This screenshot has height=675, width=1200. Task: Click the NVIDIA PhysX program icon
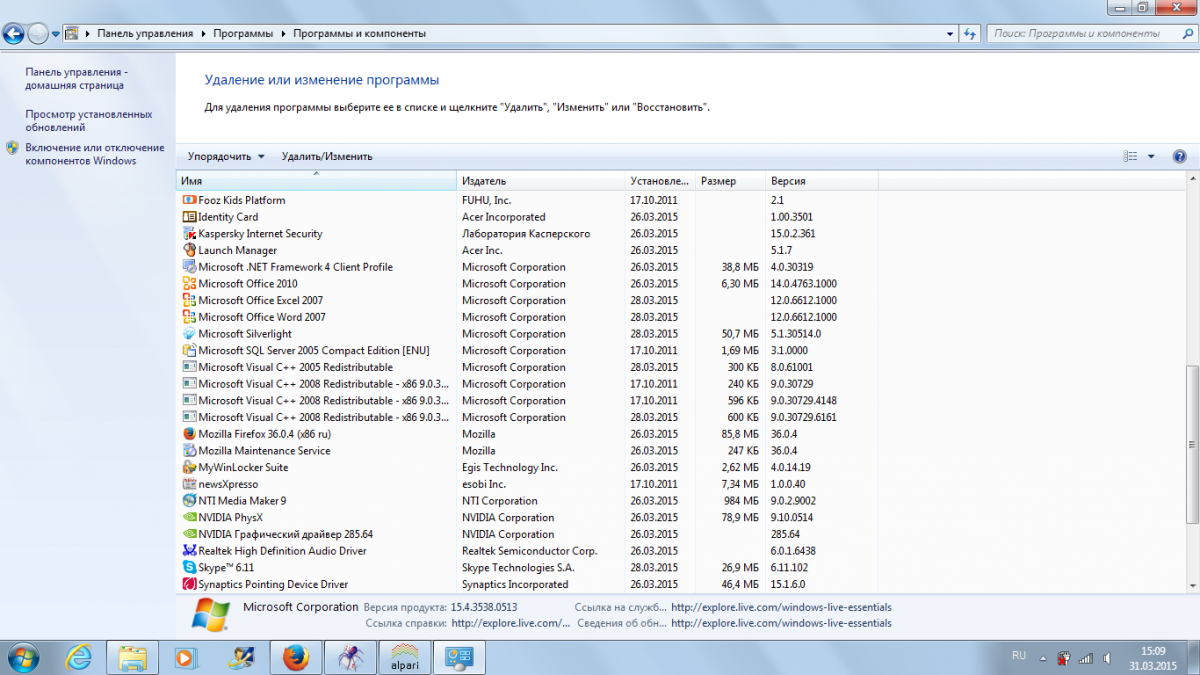click(190, 517)
